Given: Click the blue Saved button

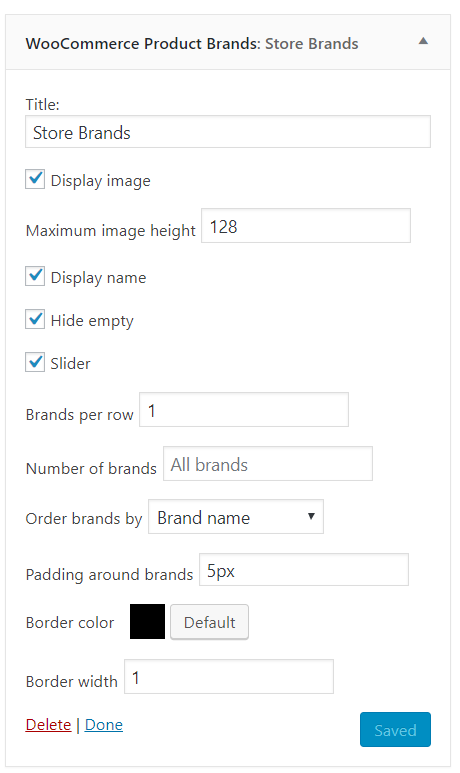Looking at the screenshot, I should pos(395,730).
